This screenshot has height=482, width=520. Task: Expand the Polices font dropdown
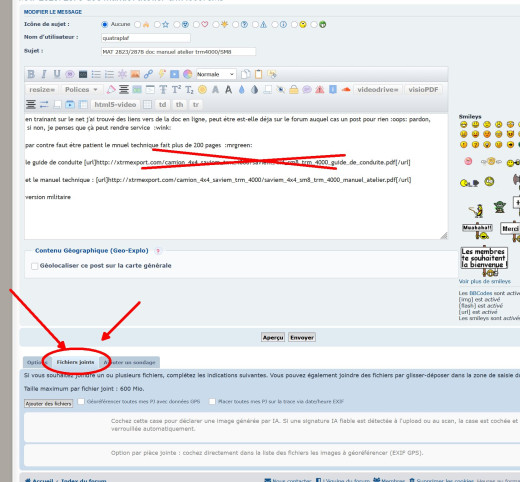point(81,89)
